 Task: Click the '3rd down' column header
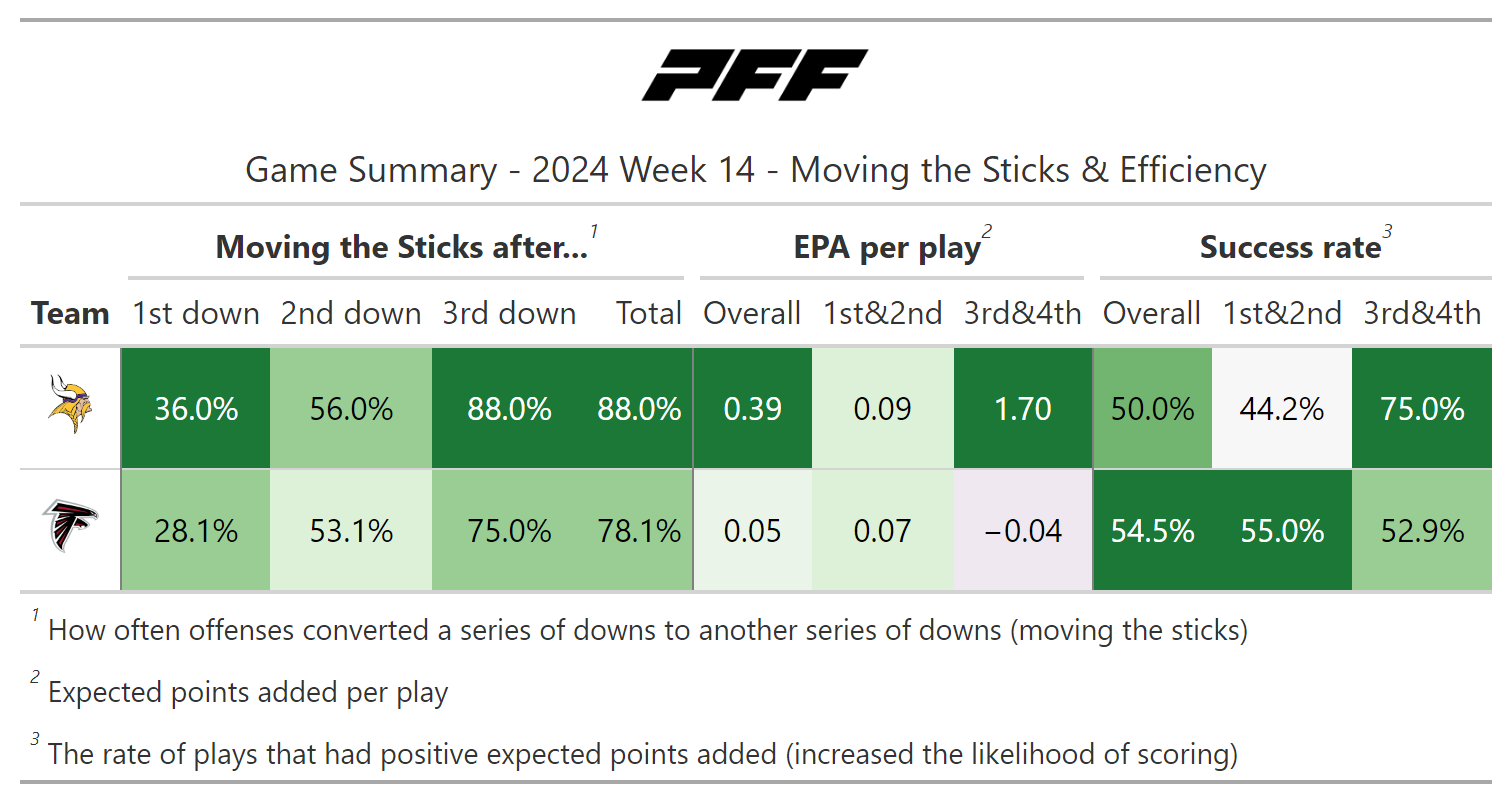(x=509, y=314)
